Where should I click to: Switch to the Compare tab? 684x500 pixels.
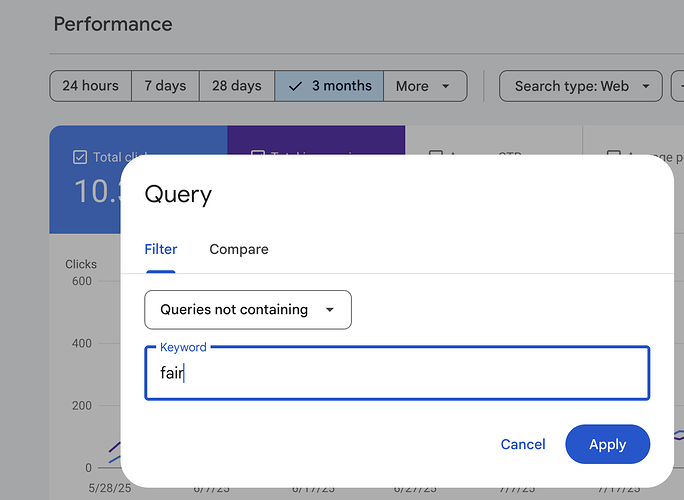(x=239, y=249)
